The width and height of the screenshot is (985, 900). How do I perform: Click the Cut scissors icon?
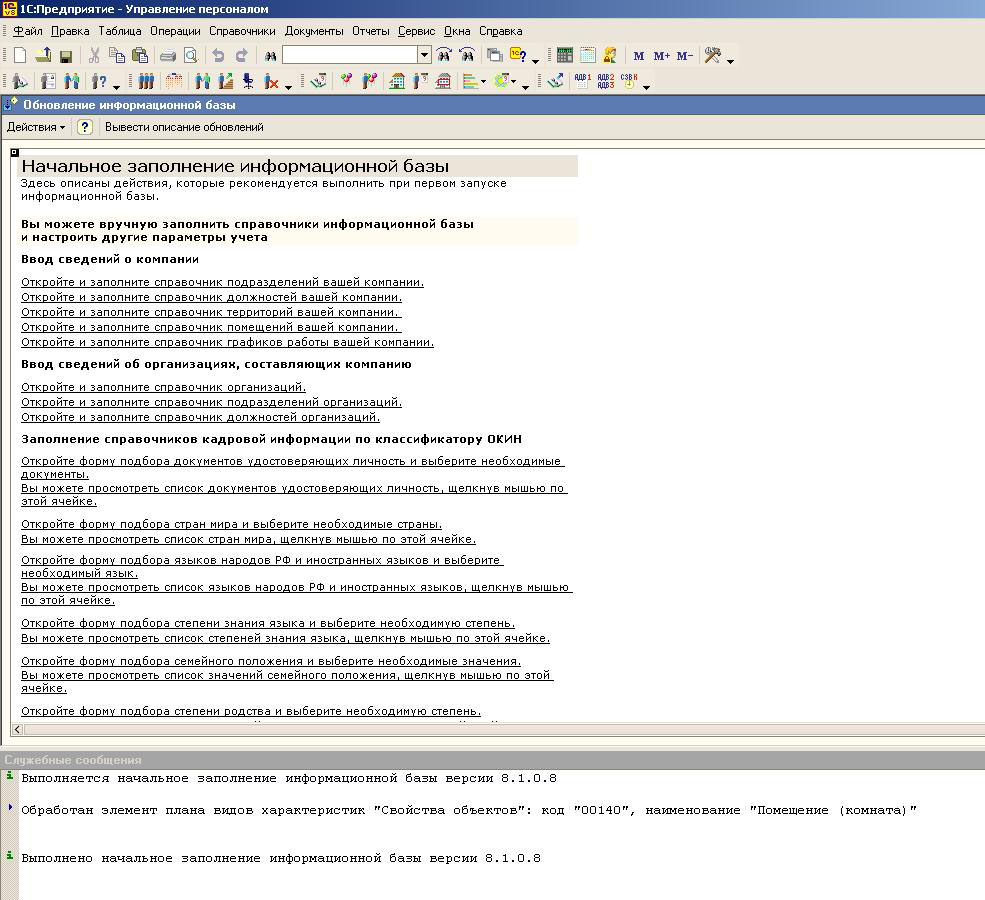(x=94, y=56)
